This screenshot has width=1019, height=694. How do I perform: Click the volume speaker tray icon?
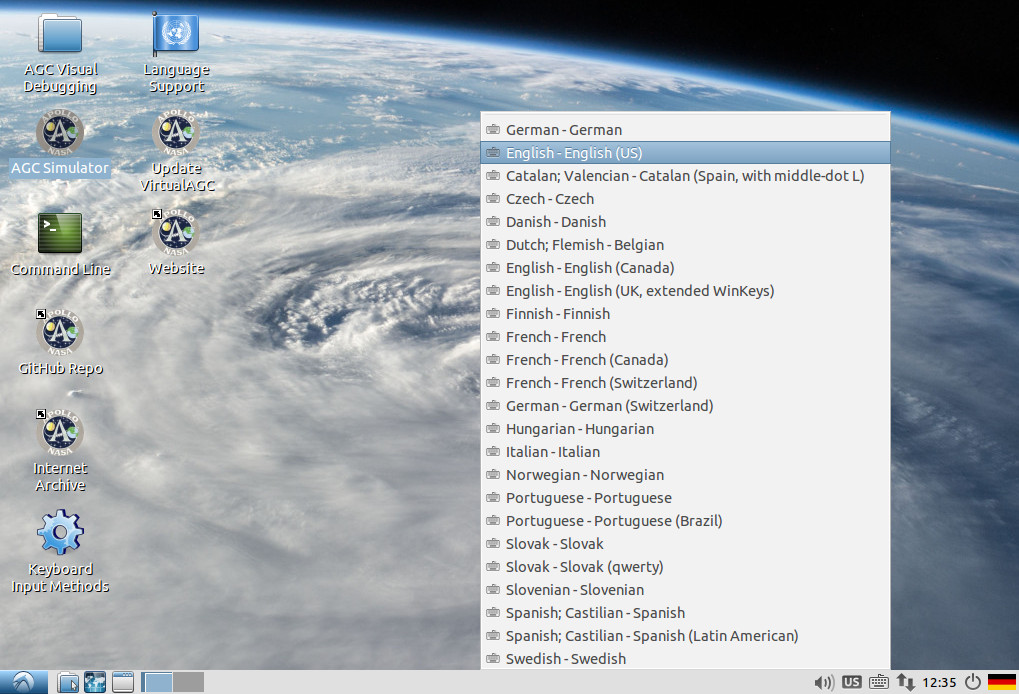click(x=824, y=682)
